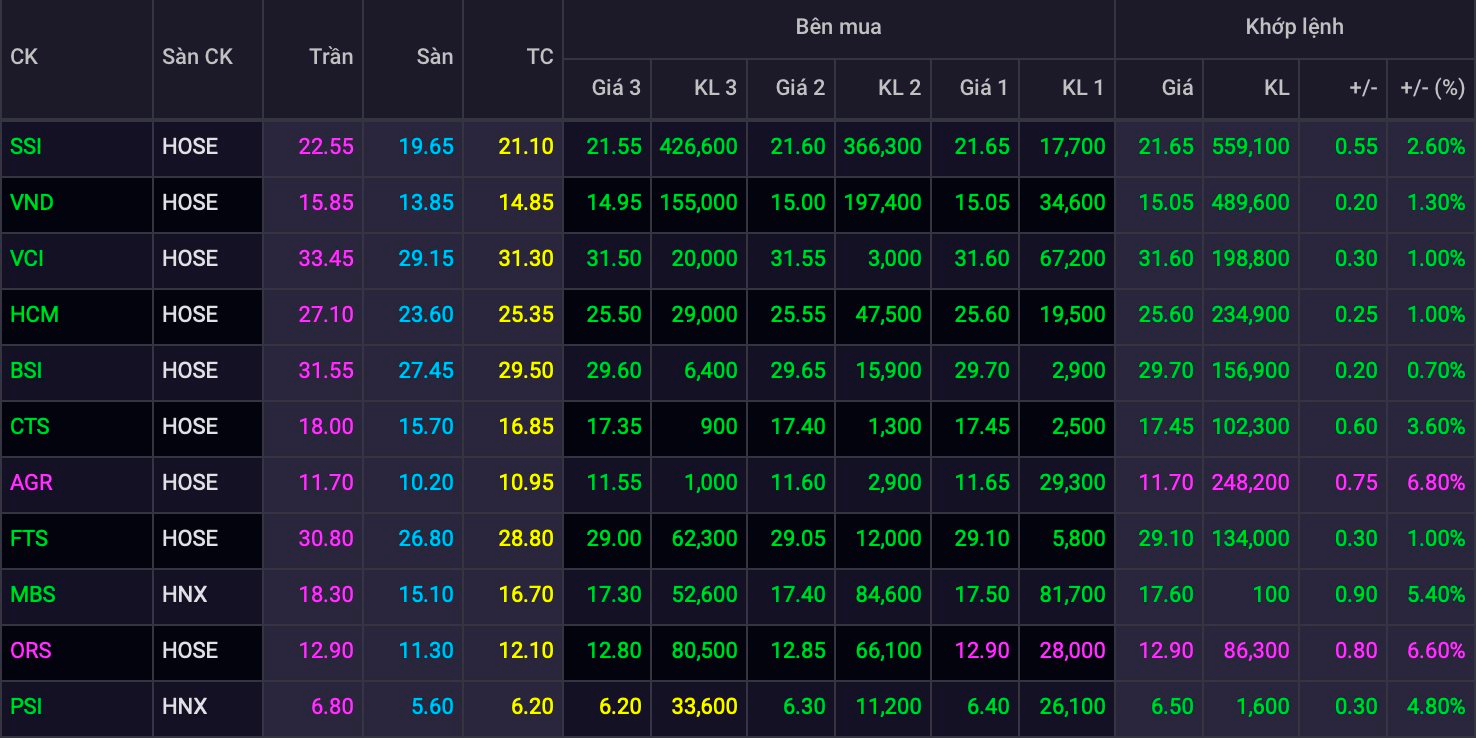Select SSI matched volume 559,100
This screenshot has width=1476, height=738.
(1251, 147)
